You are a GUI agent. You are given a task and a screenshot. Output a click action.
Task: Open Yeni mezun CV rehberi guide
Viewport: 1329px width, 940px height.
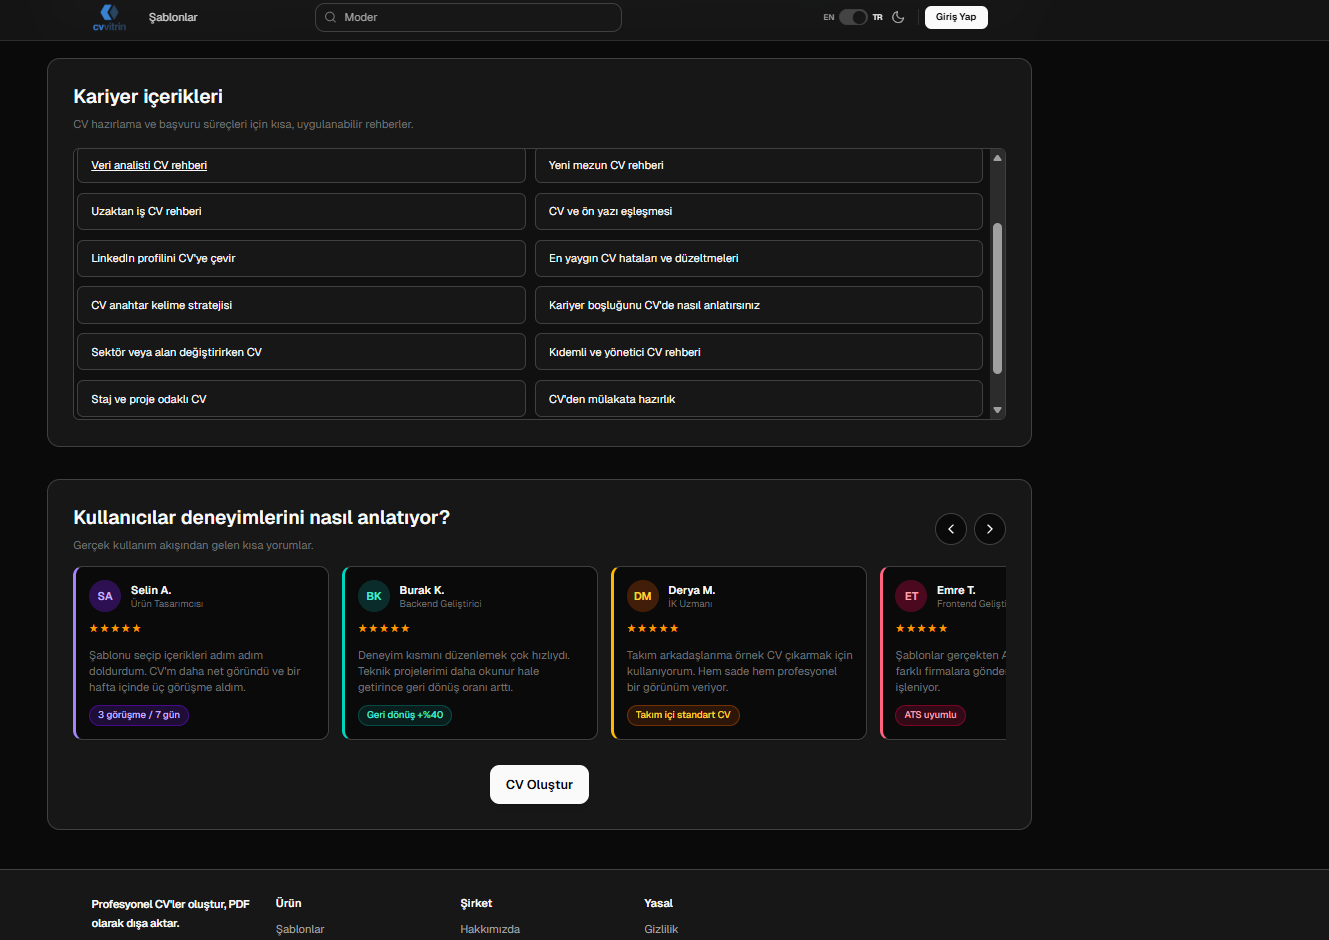pos(759,166)
